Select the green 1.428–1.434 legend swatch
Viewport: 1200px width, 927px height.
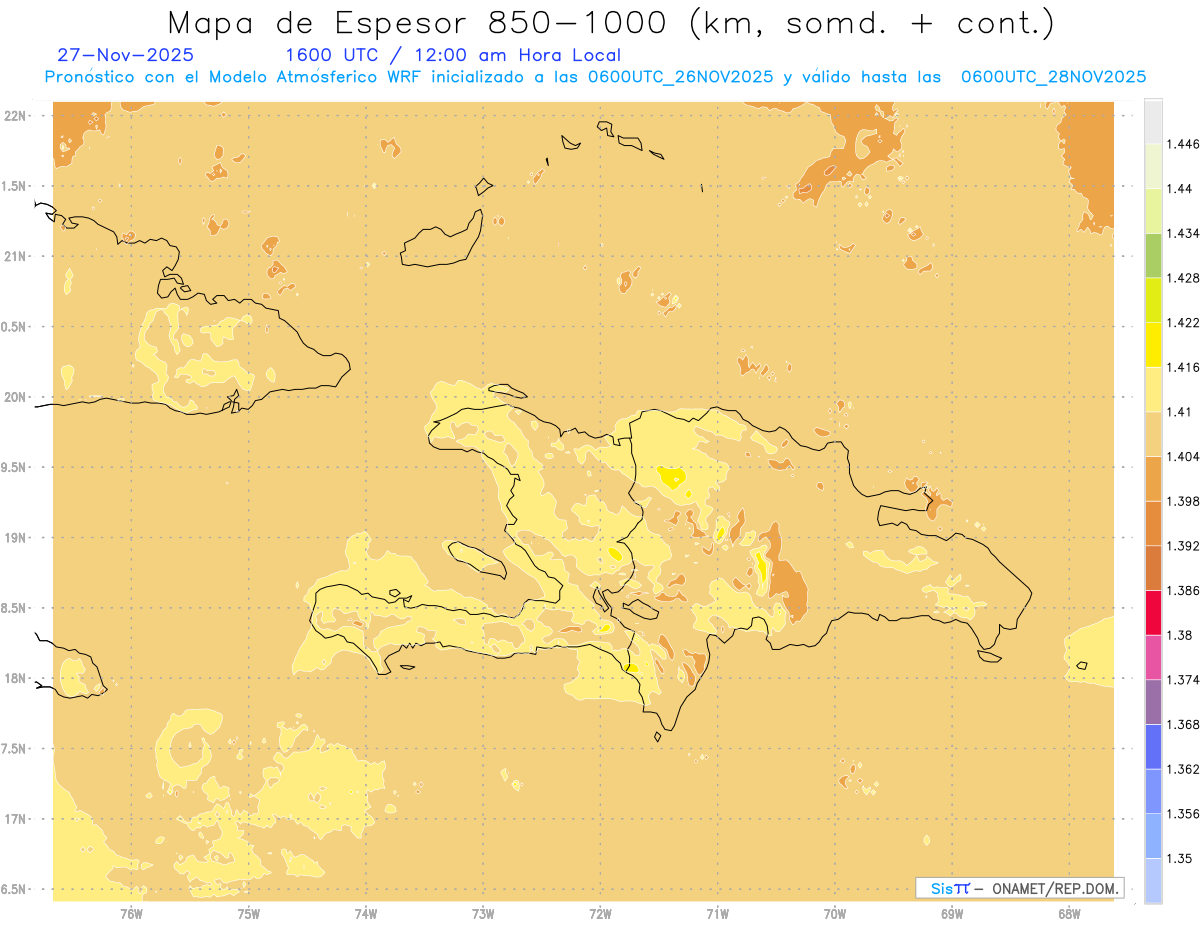coord(1153,255)
